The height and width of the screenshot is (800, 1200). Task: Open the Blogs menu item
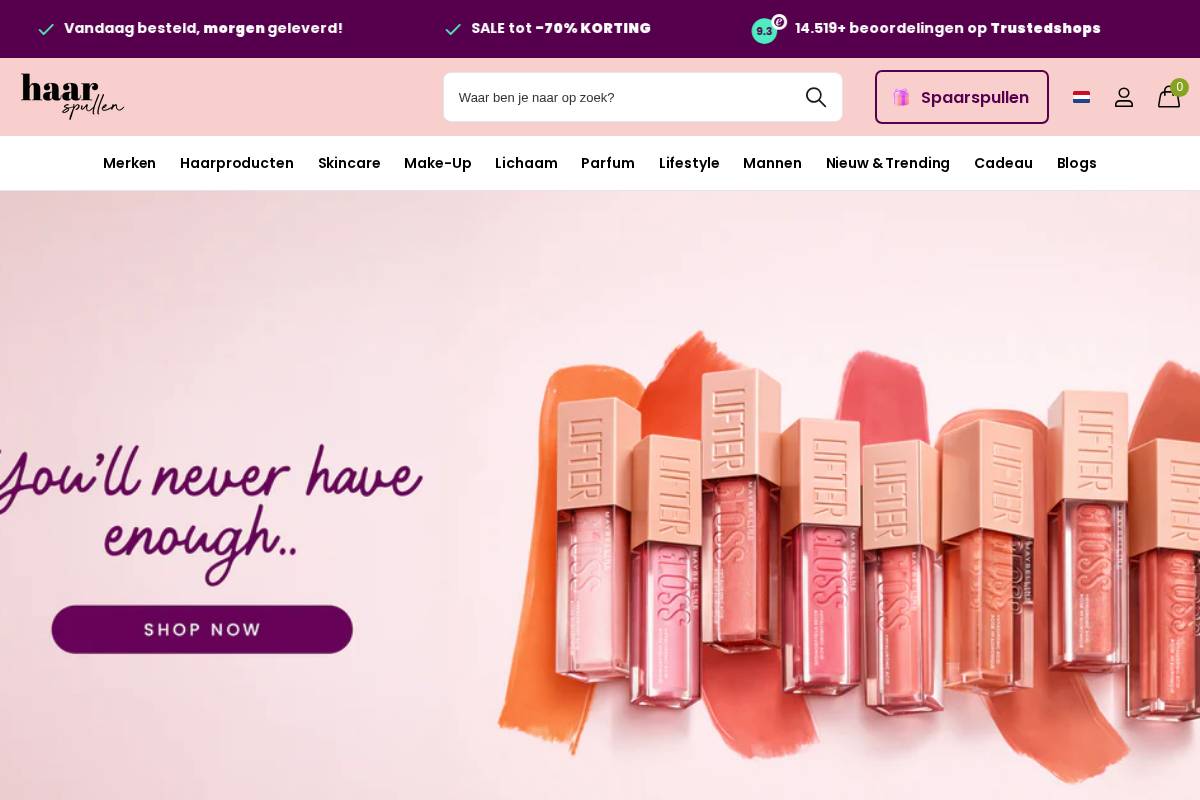[1077, 163]
